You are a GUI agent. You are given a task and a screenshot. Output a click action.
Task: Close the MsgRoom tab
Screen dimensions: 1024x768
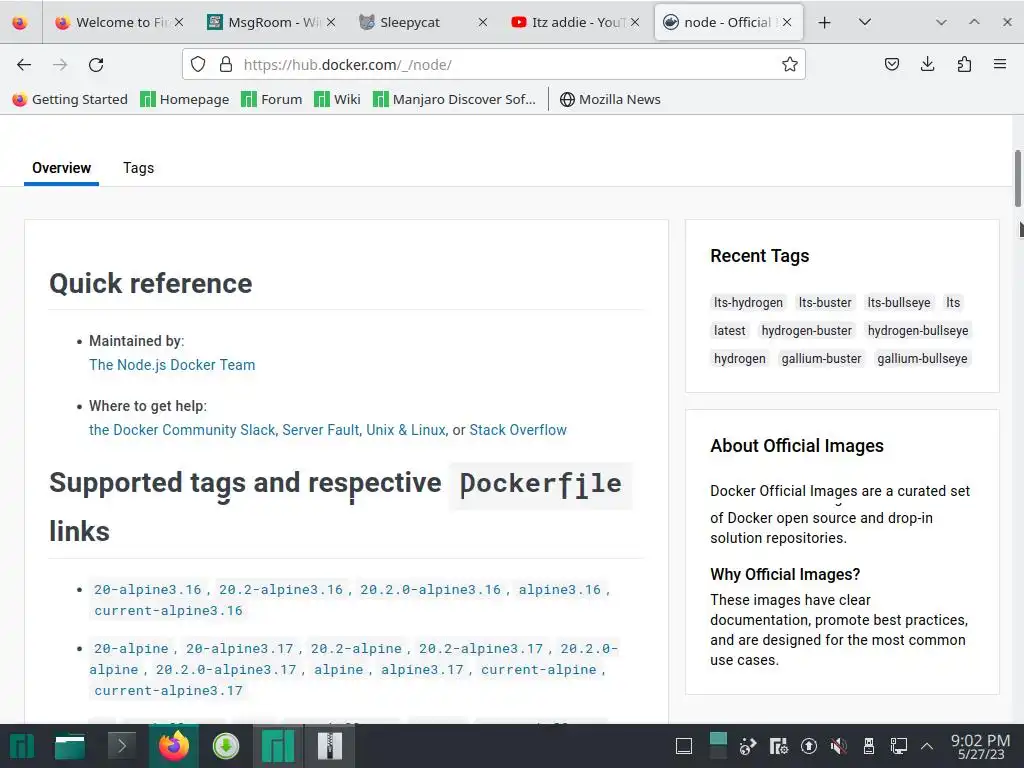pos(331,22)
